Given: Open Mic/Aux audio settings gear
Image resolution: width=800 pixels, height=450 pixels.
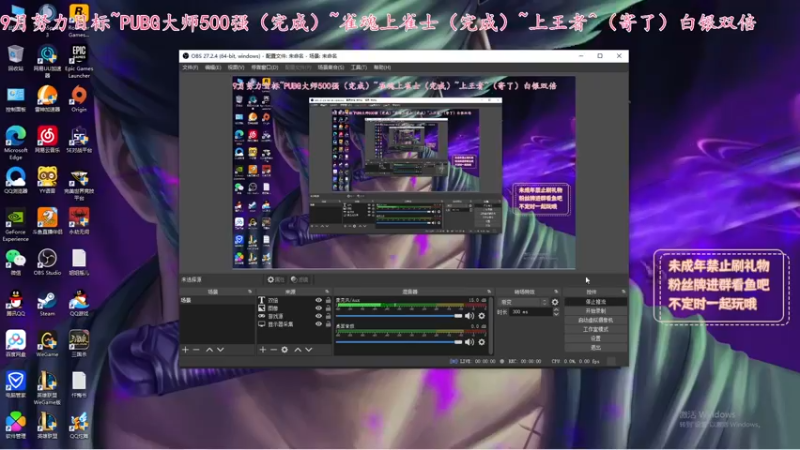Looking at the screenshot, I should coord(482,316).
